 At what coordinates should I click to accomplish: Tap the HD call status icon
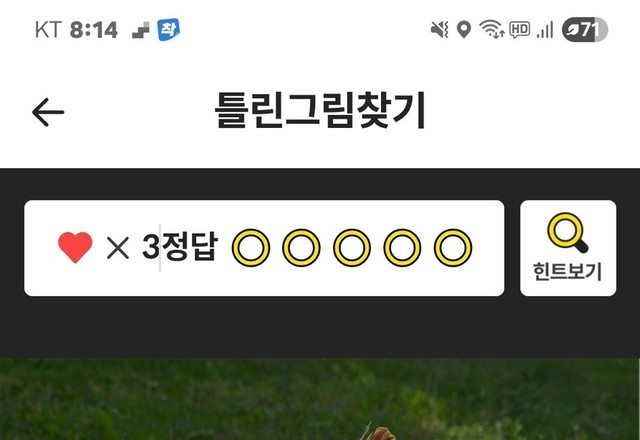coord(520,30)
